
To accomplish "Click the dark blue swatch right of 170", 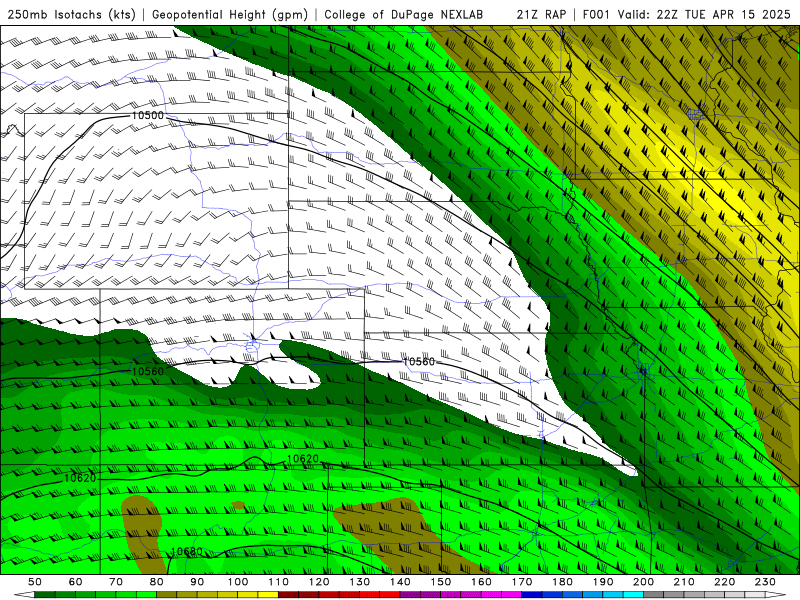I will pyautogui.click(x=532, y=595).
